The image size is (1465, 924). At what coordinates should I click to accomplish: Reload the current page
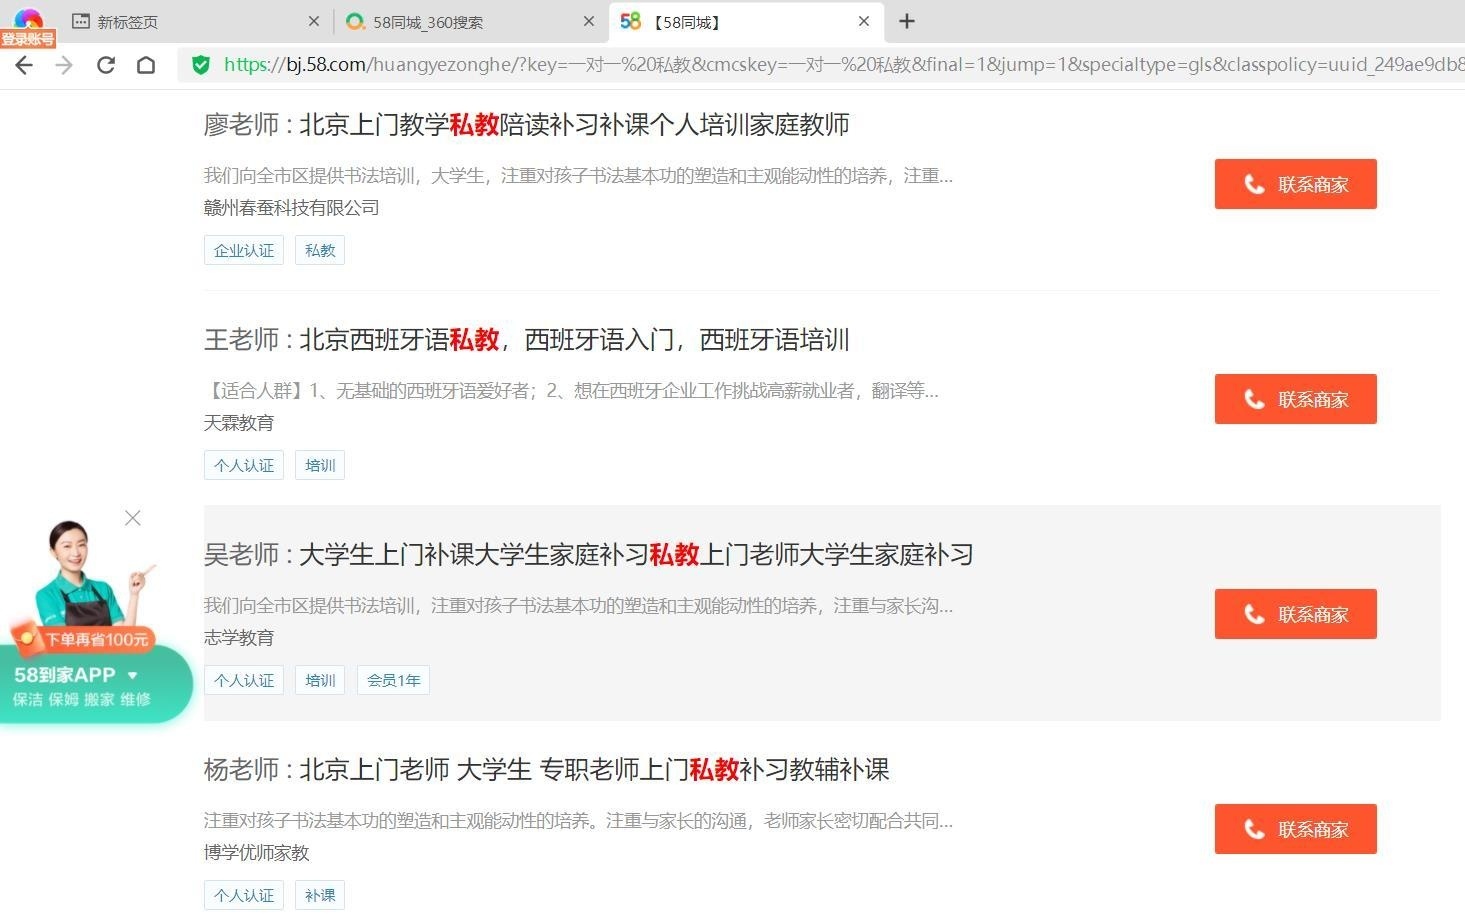tap(105, 65)
